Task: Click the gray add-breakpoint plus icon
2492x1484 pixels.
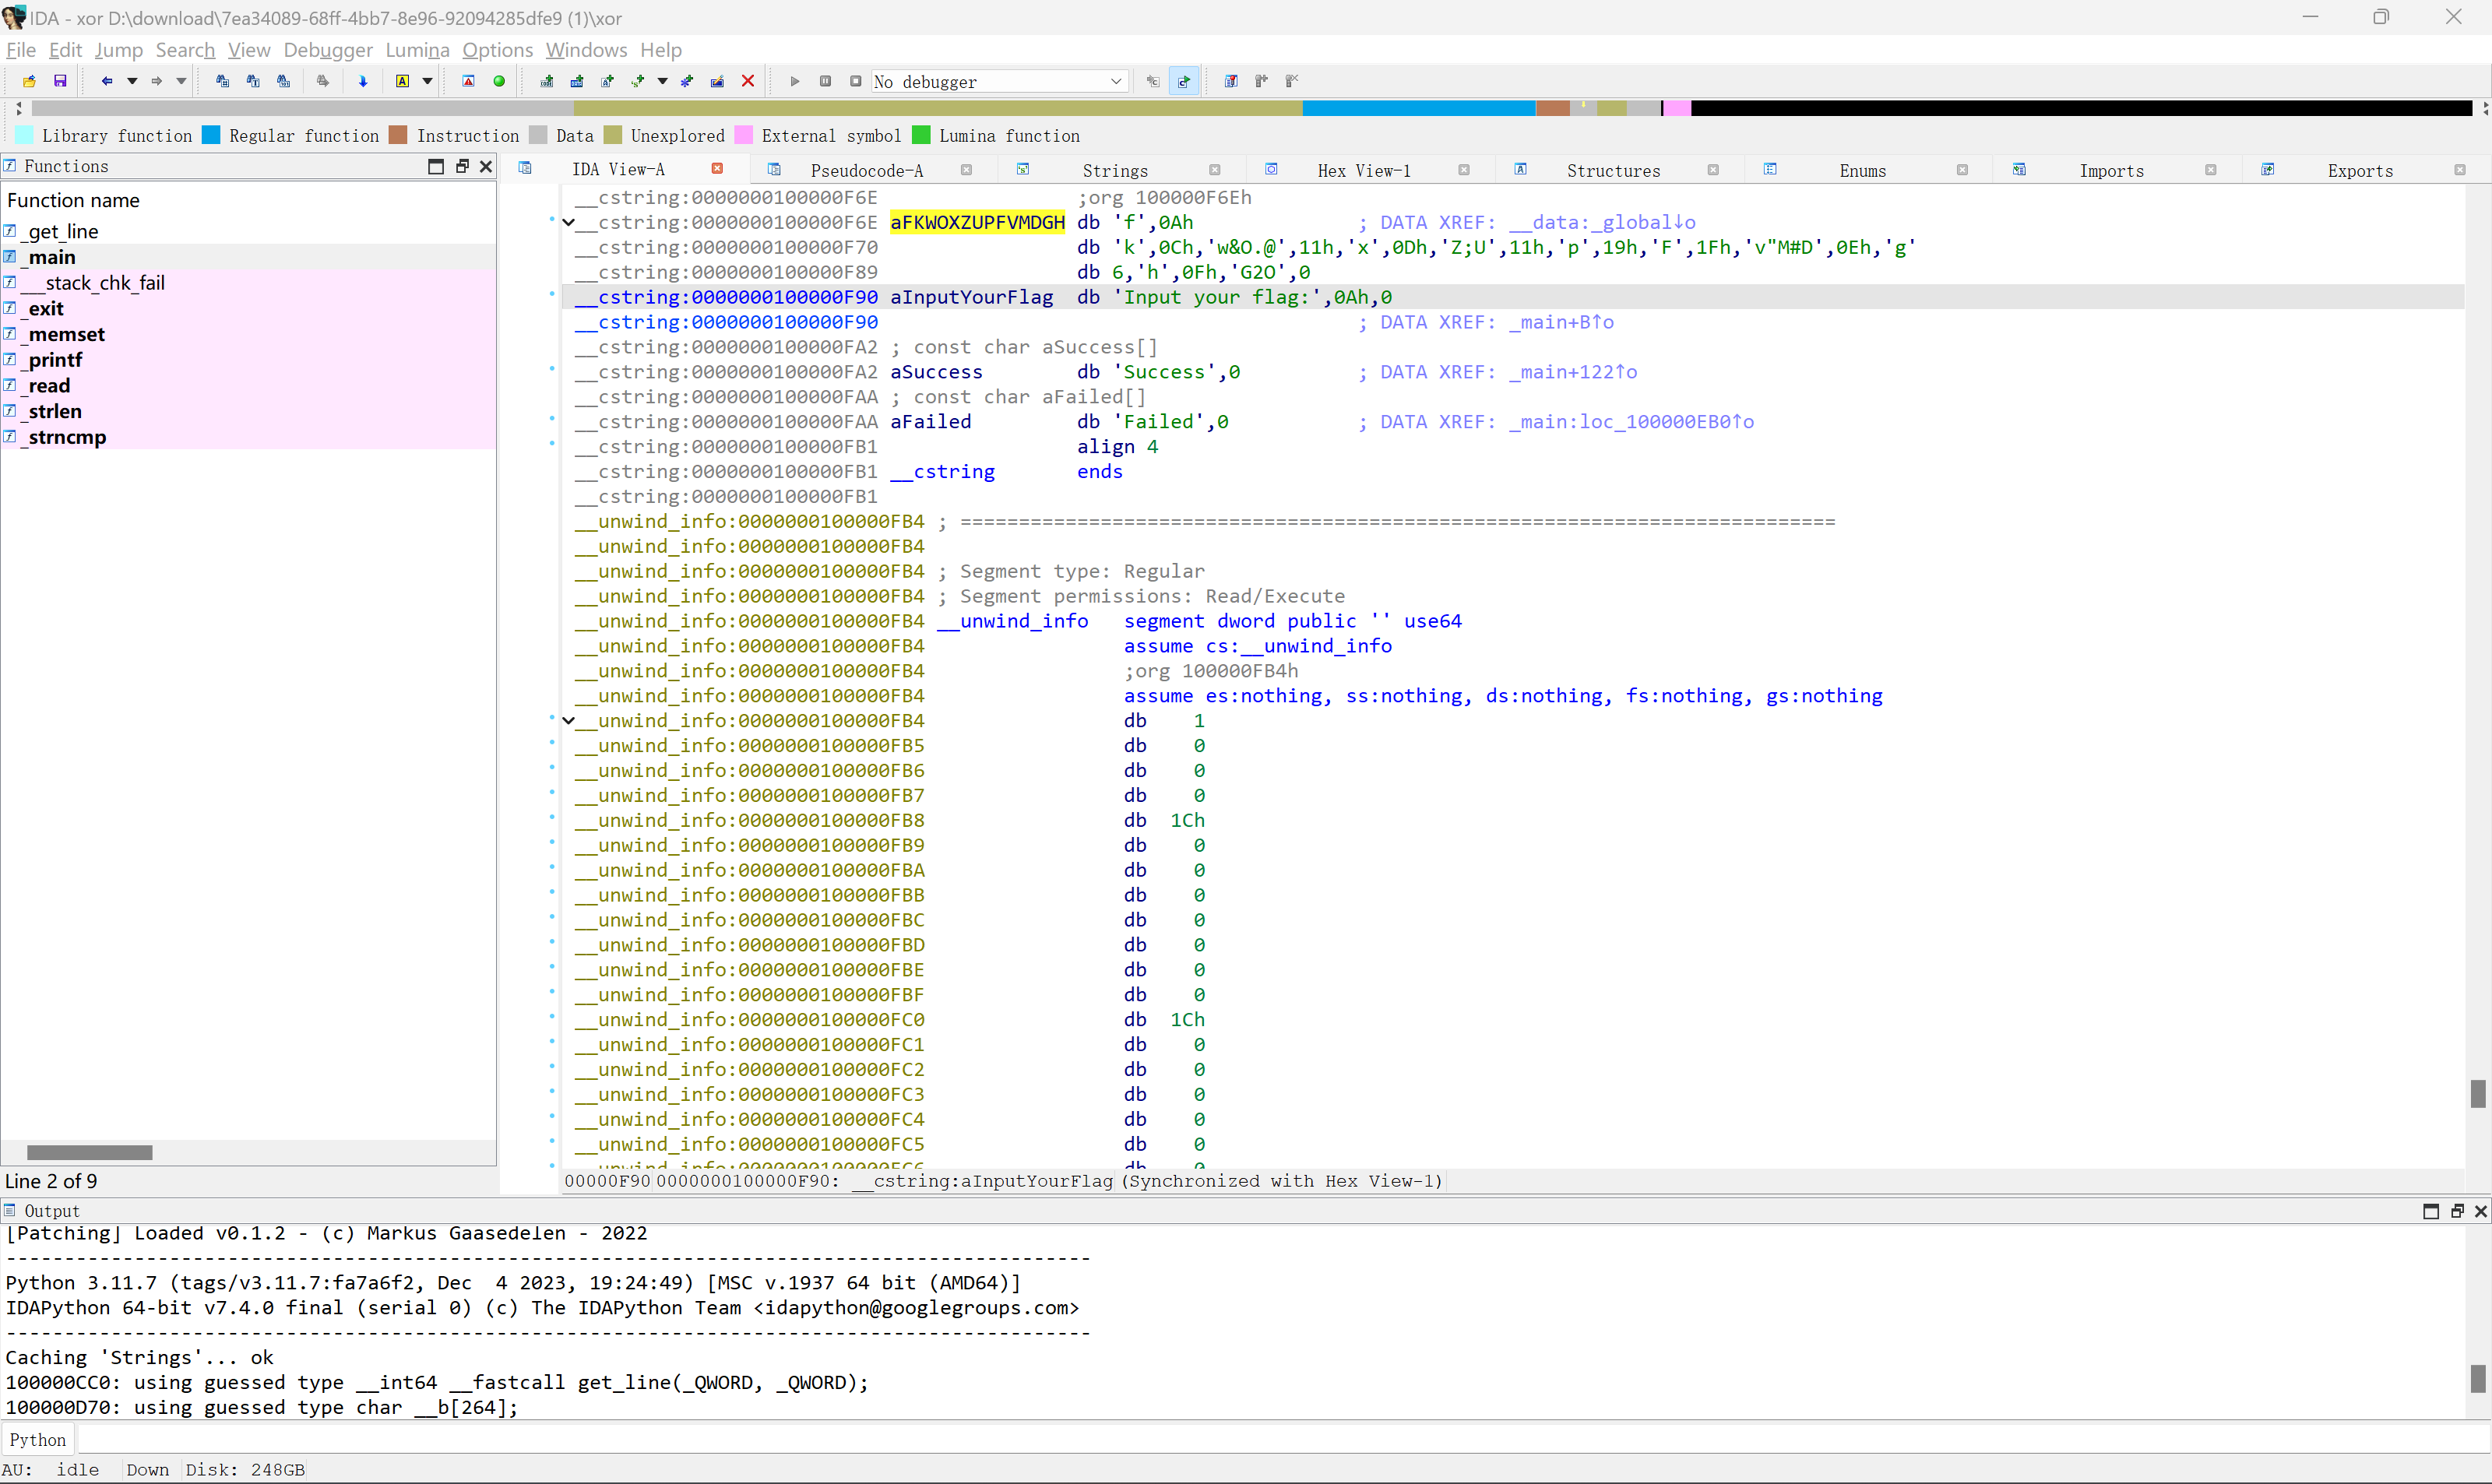Action: [x=1261, y=81]
